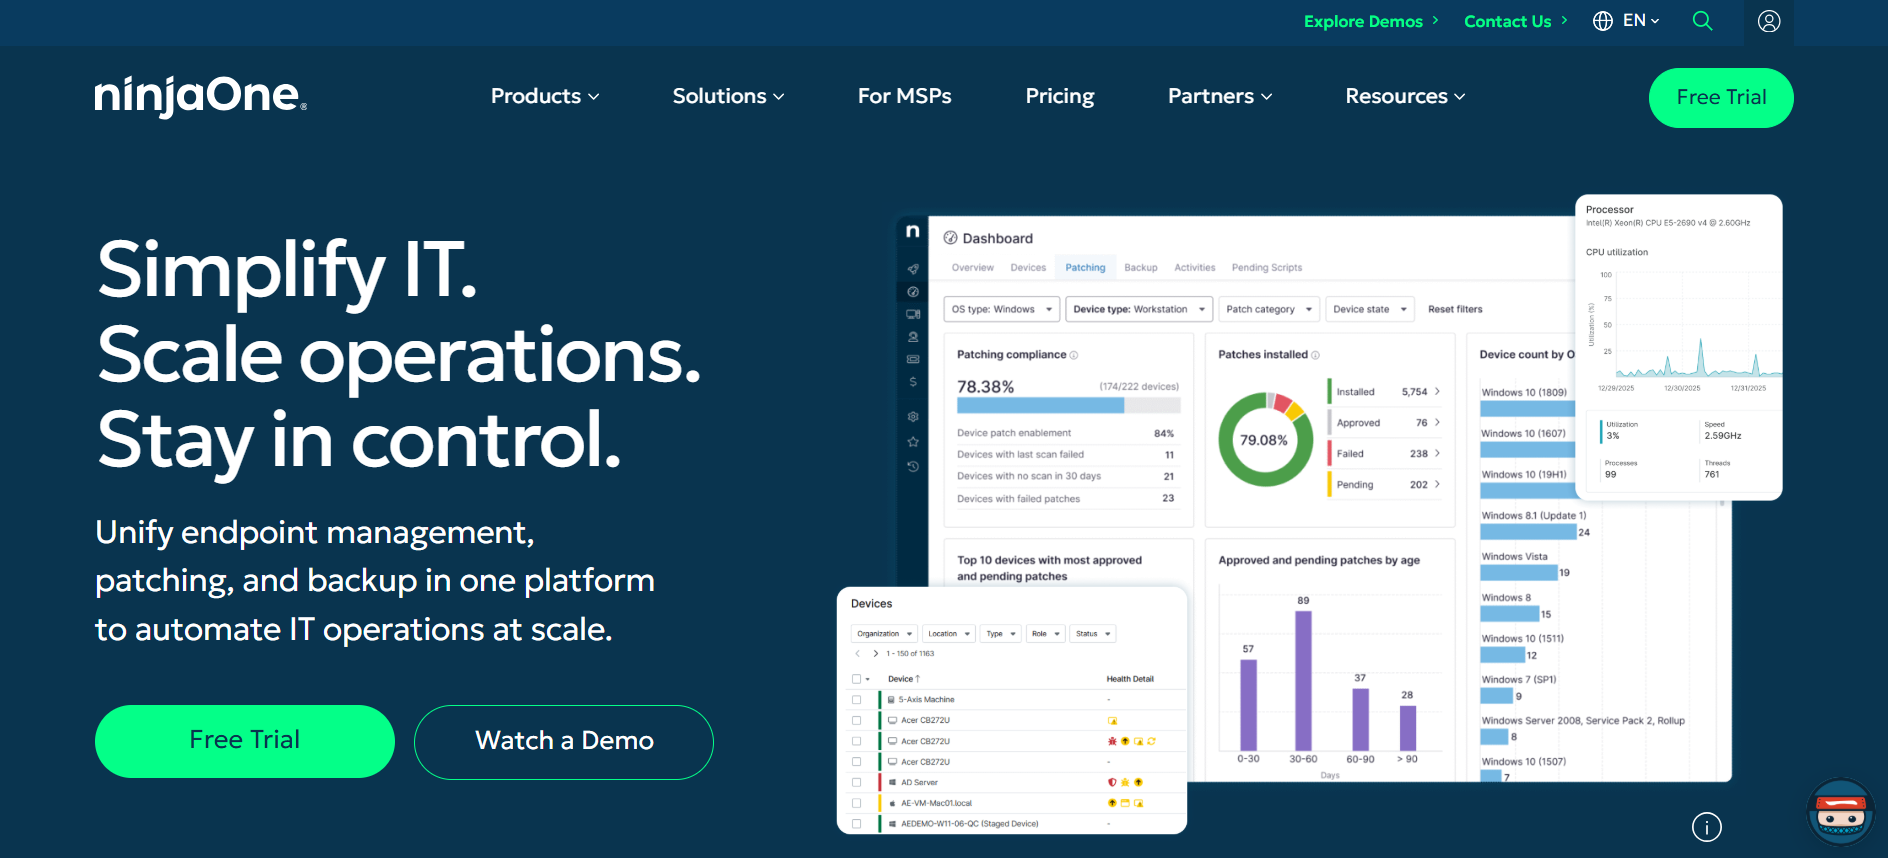1888x858 pixels.
Task: Go to next page arrow in Devices list
Action: tap(876, 654)
